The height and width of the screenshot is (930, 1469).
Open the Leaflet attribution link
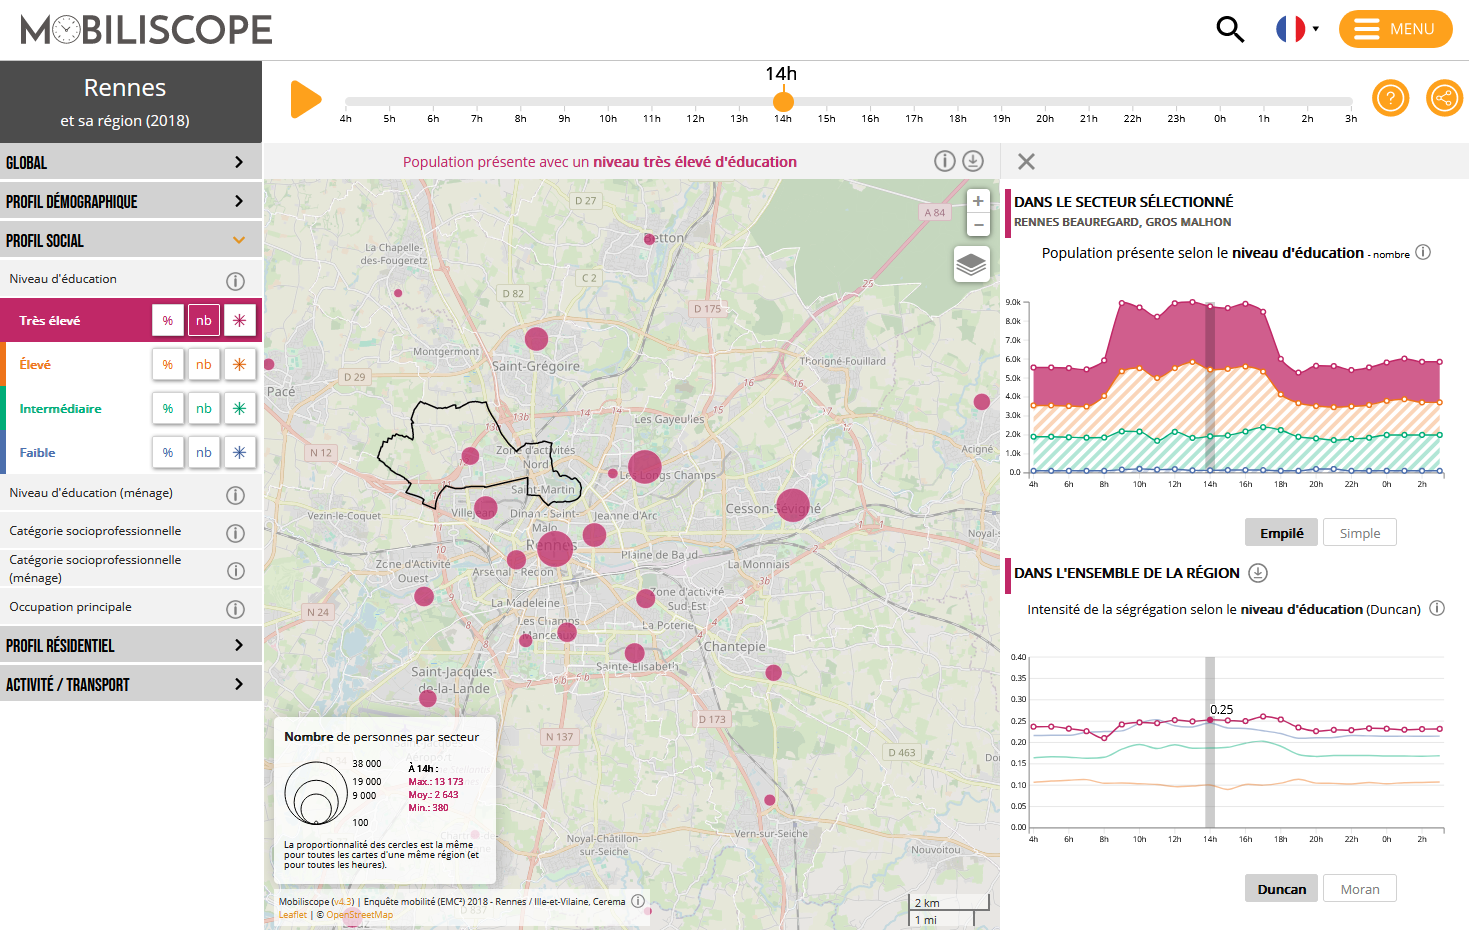coord(293,915)
